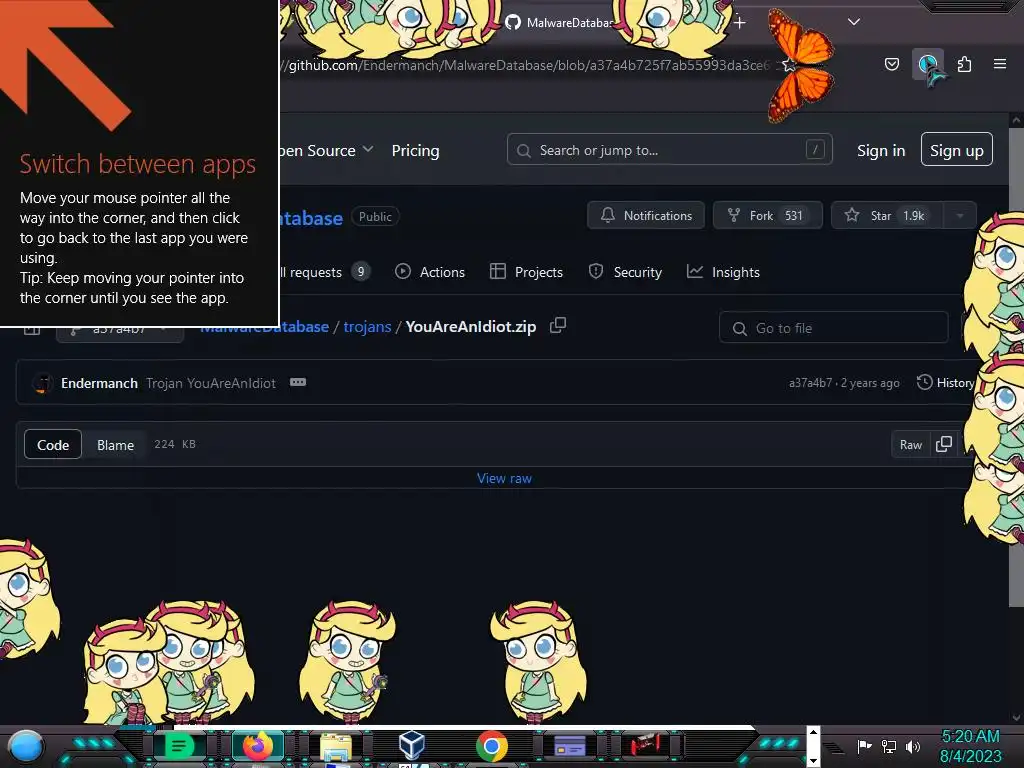Screen dimensions: 1024x768
Task: Open File Explorer from taskbar
Action: (x=336, y=747)
